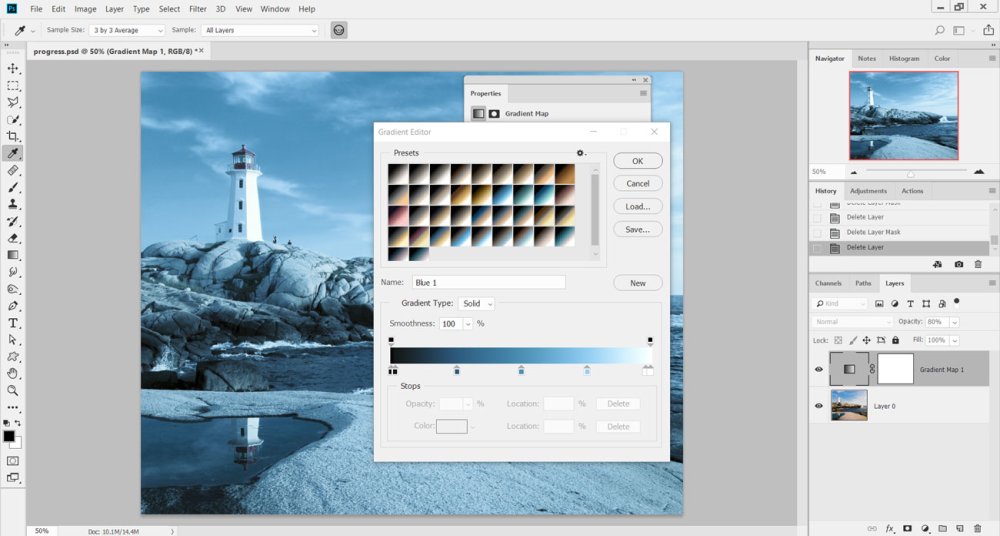The width and height of the screenshot is (1000, 536).
Task: Open the Layers panel menu
Action: (992, 283)
